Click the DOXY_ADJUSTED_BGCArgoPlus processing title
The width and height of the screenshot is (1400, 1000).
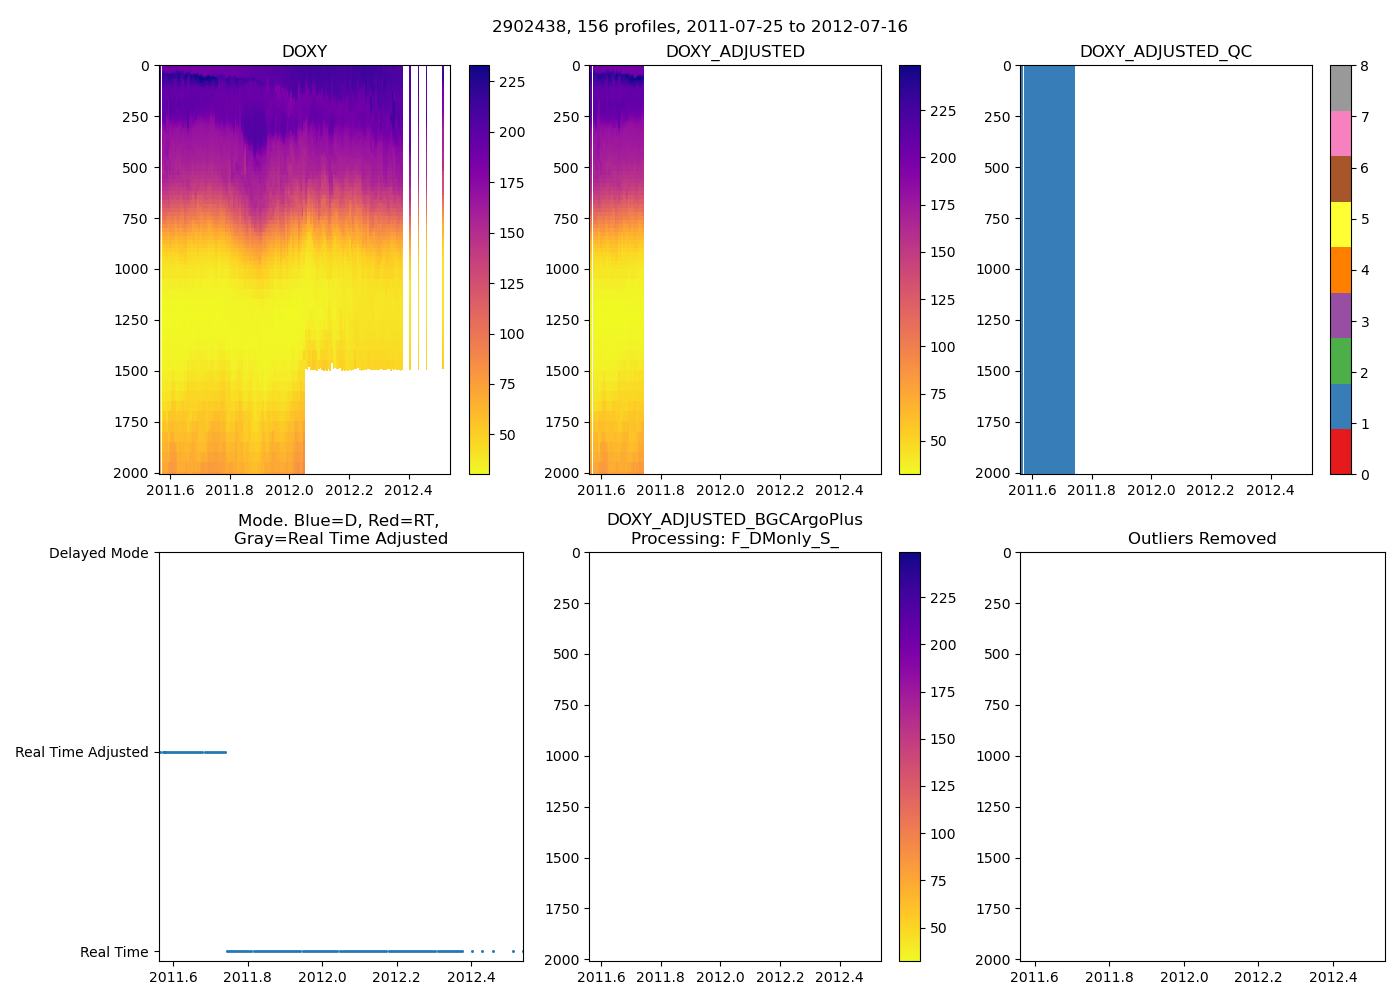(734, 529)
